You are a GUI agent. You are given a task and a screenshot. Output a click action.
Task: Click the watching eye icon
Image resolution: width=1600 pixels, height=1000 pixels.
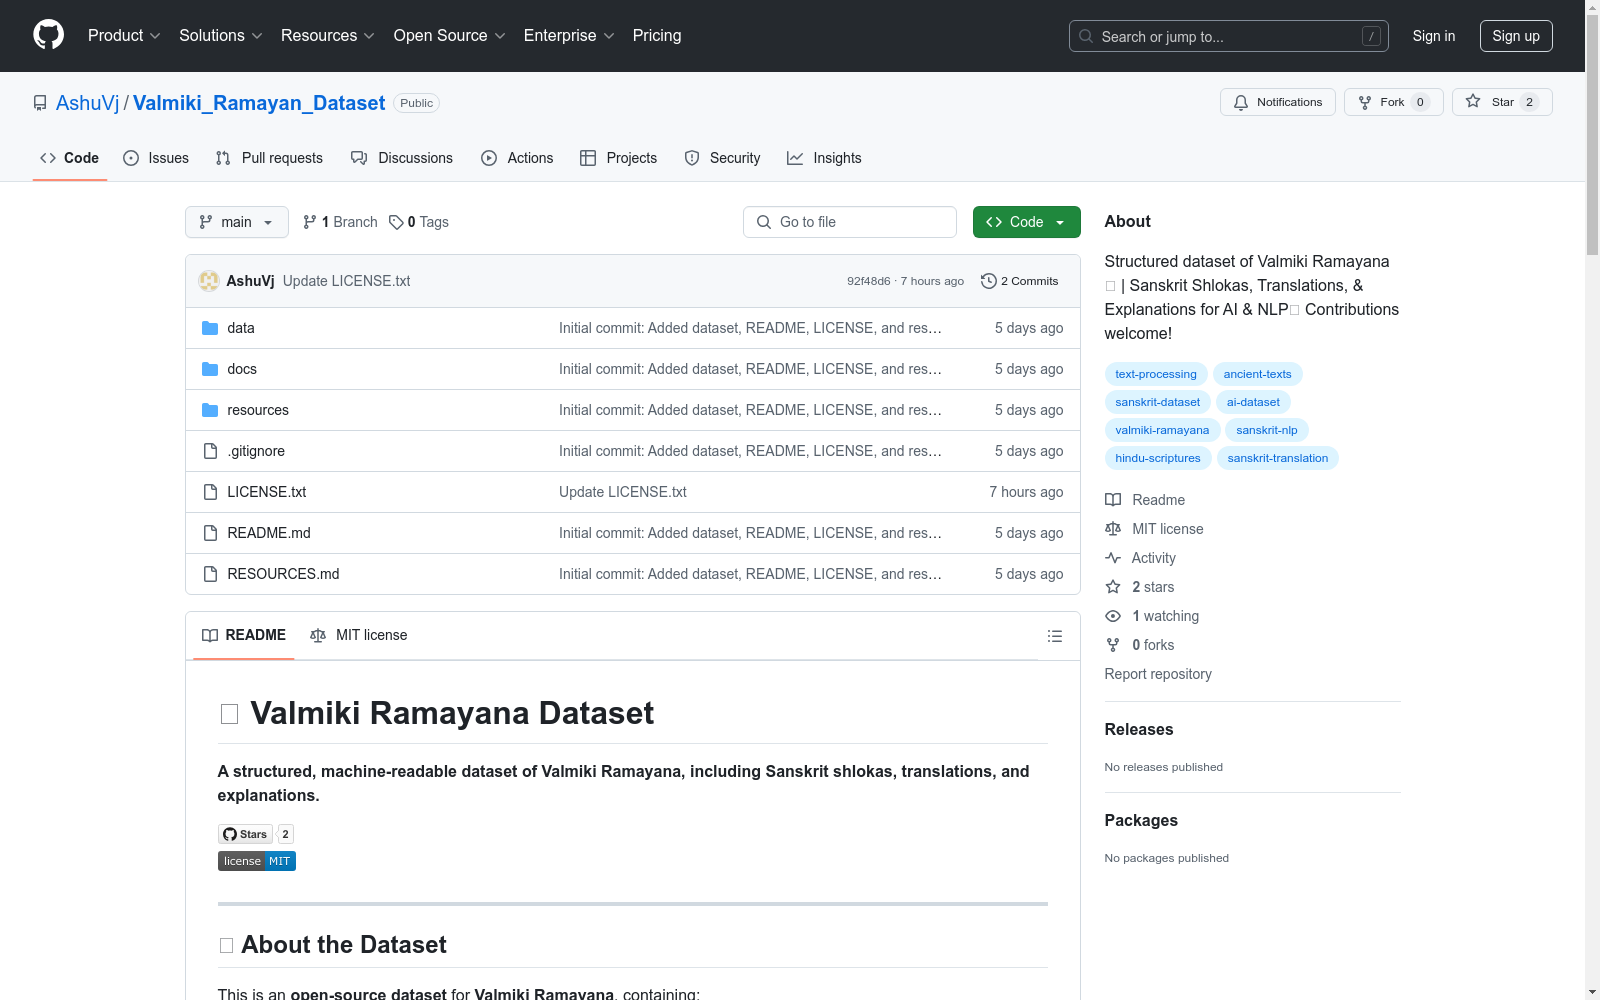(1113, 616)
